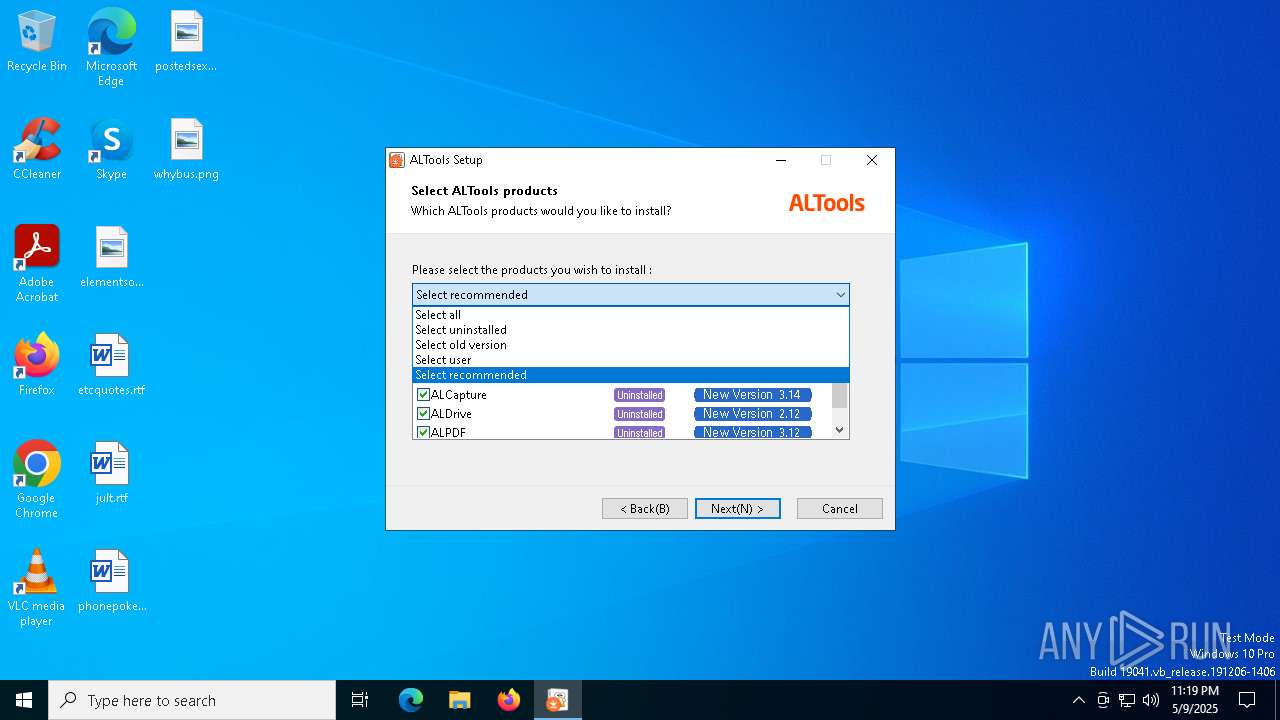This screenshot has height=720, width=1280.
Task: Open Adobe Acrobat desktop shortcut
Action: tap(37, 264)
